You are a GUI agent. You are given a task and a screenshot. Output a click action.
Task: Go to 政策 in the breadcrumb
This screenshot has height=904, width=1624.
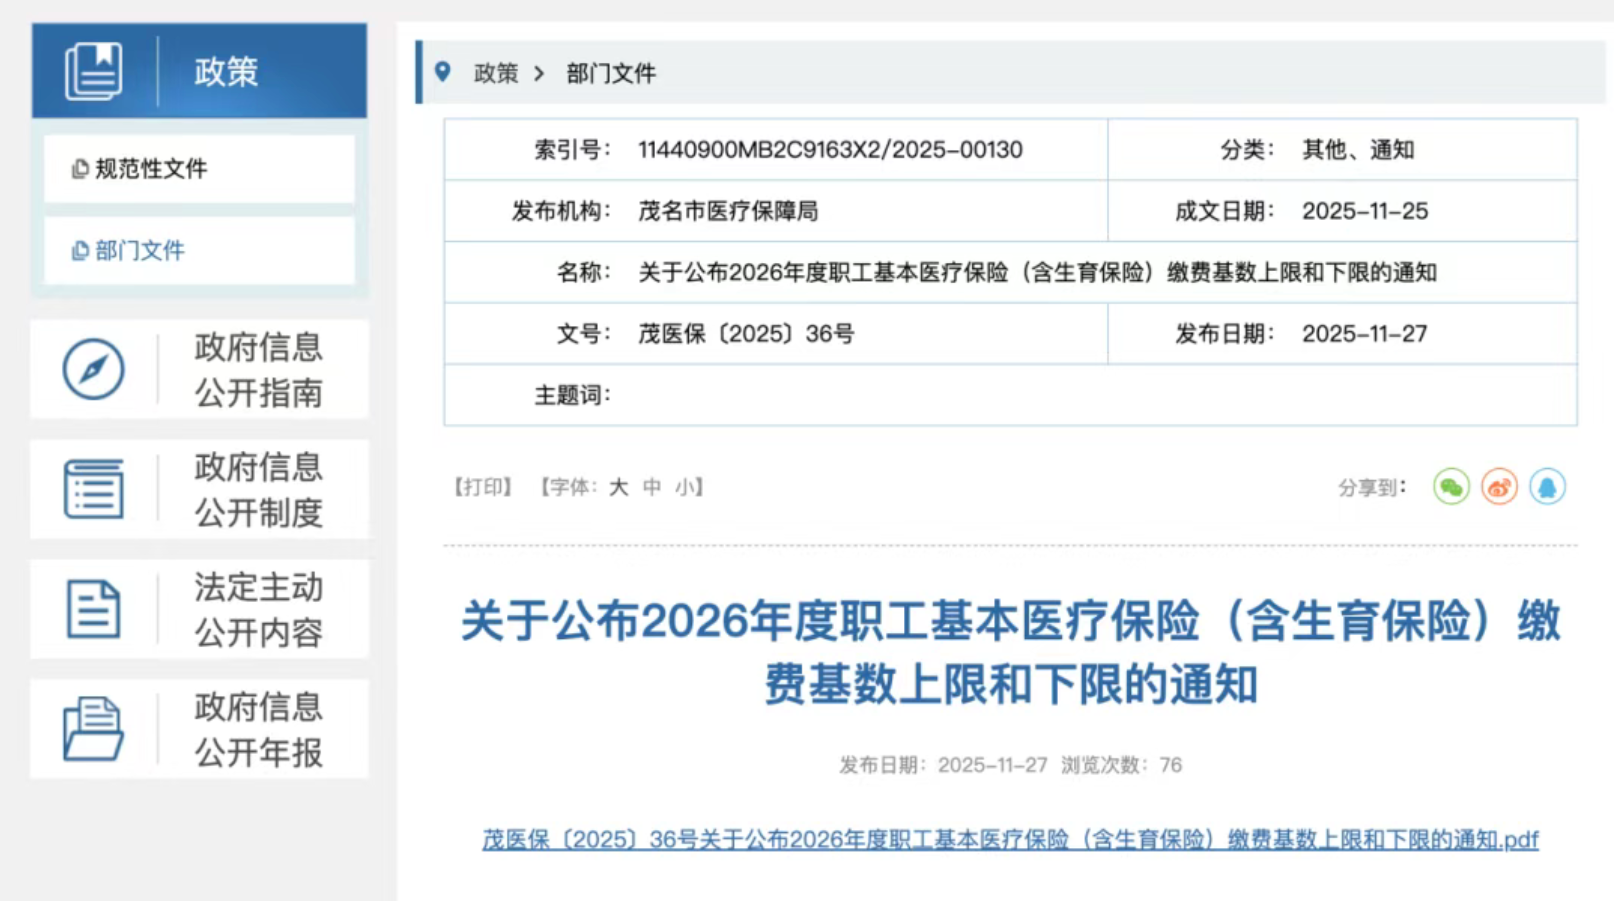496,73
